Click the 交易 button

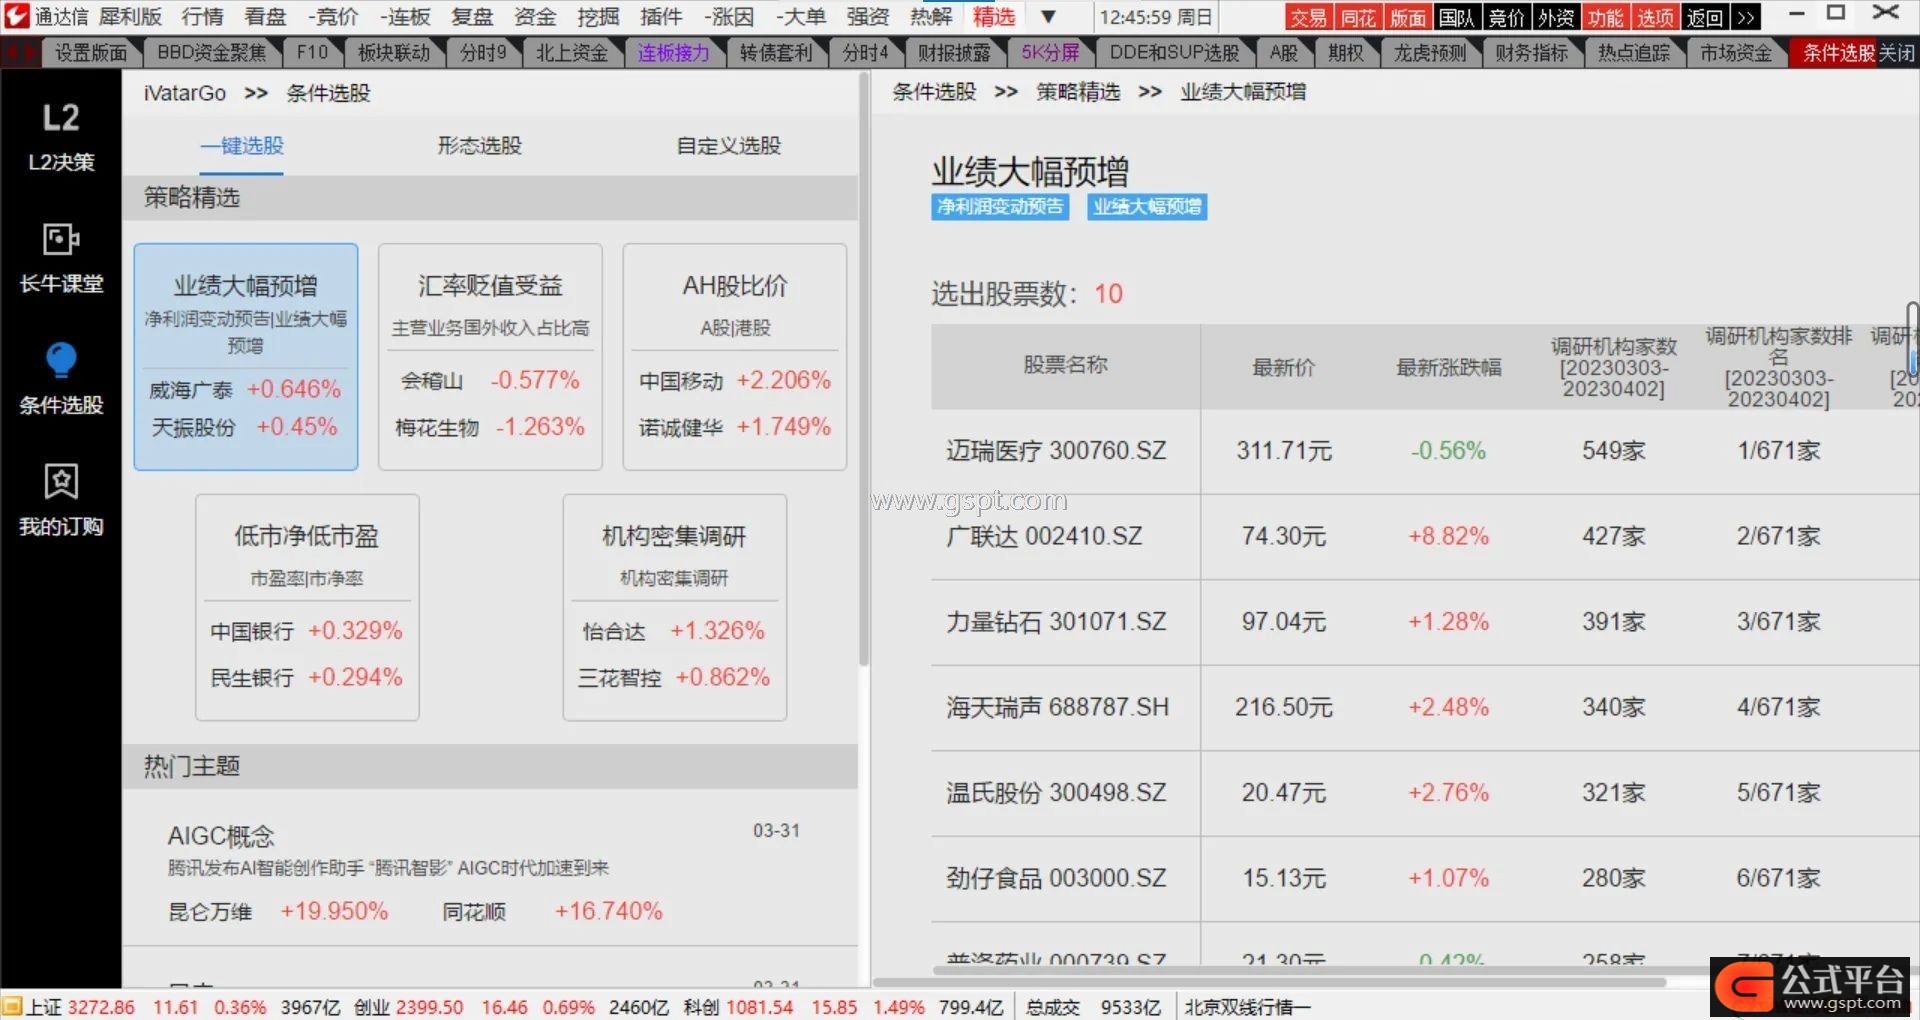click(x=1308, y=18)
